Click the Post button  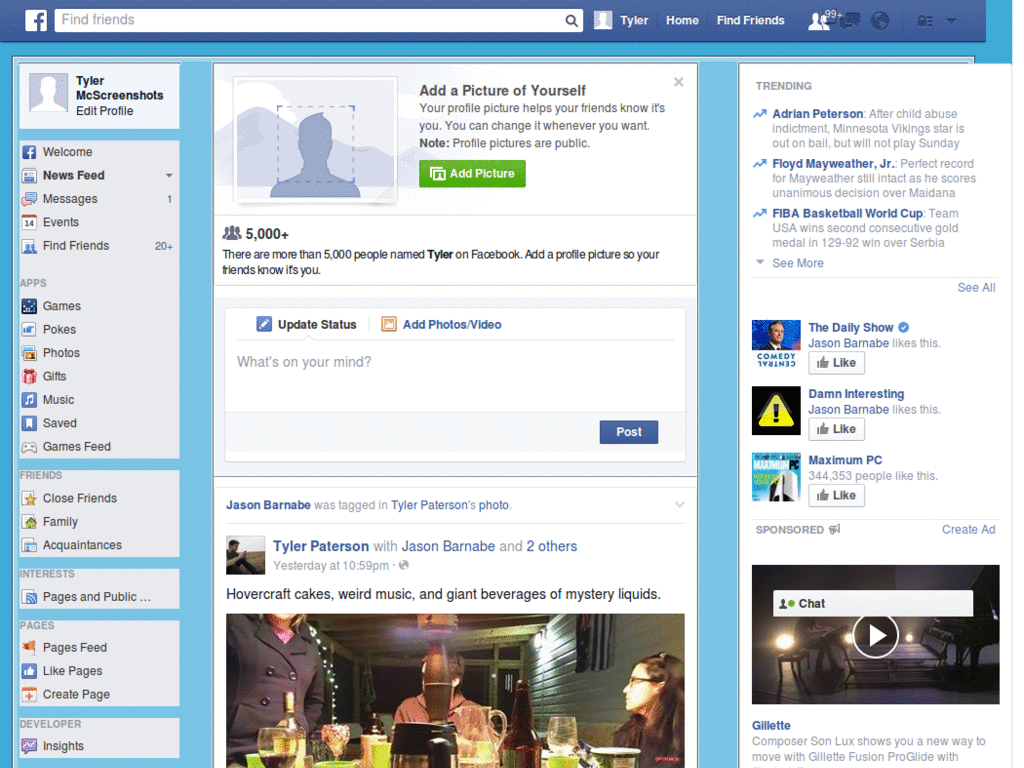click(629, 432)
